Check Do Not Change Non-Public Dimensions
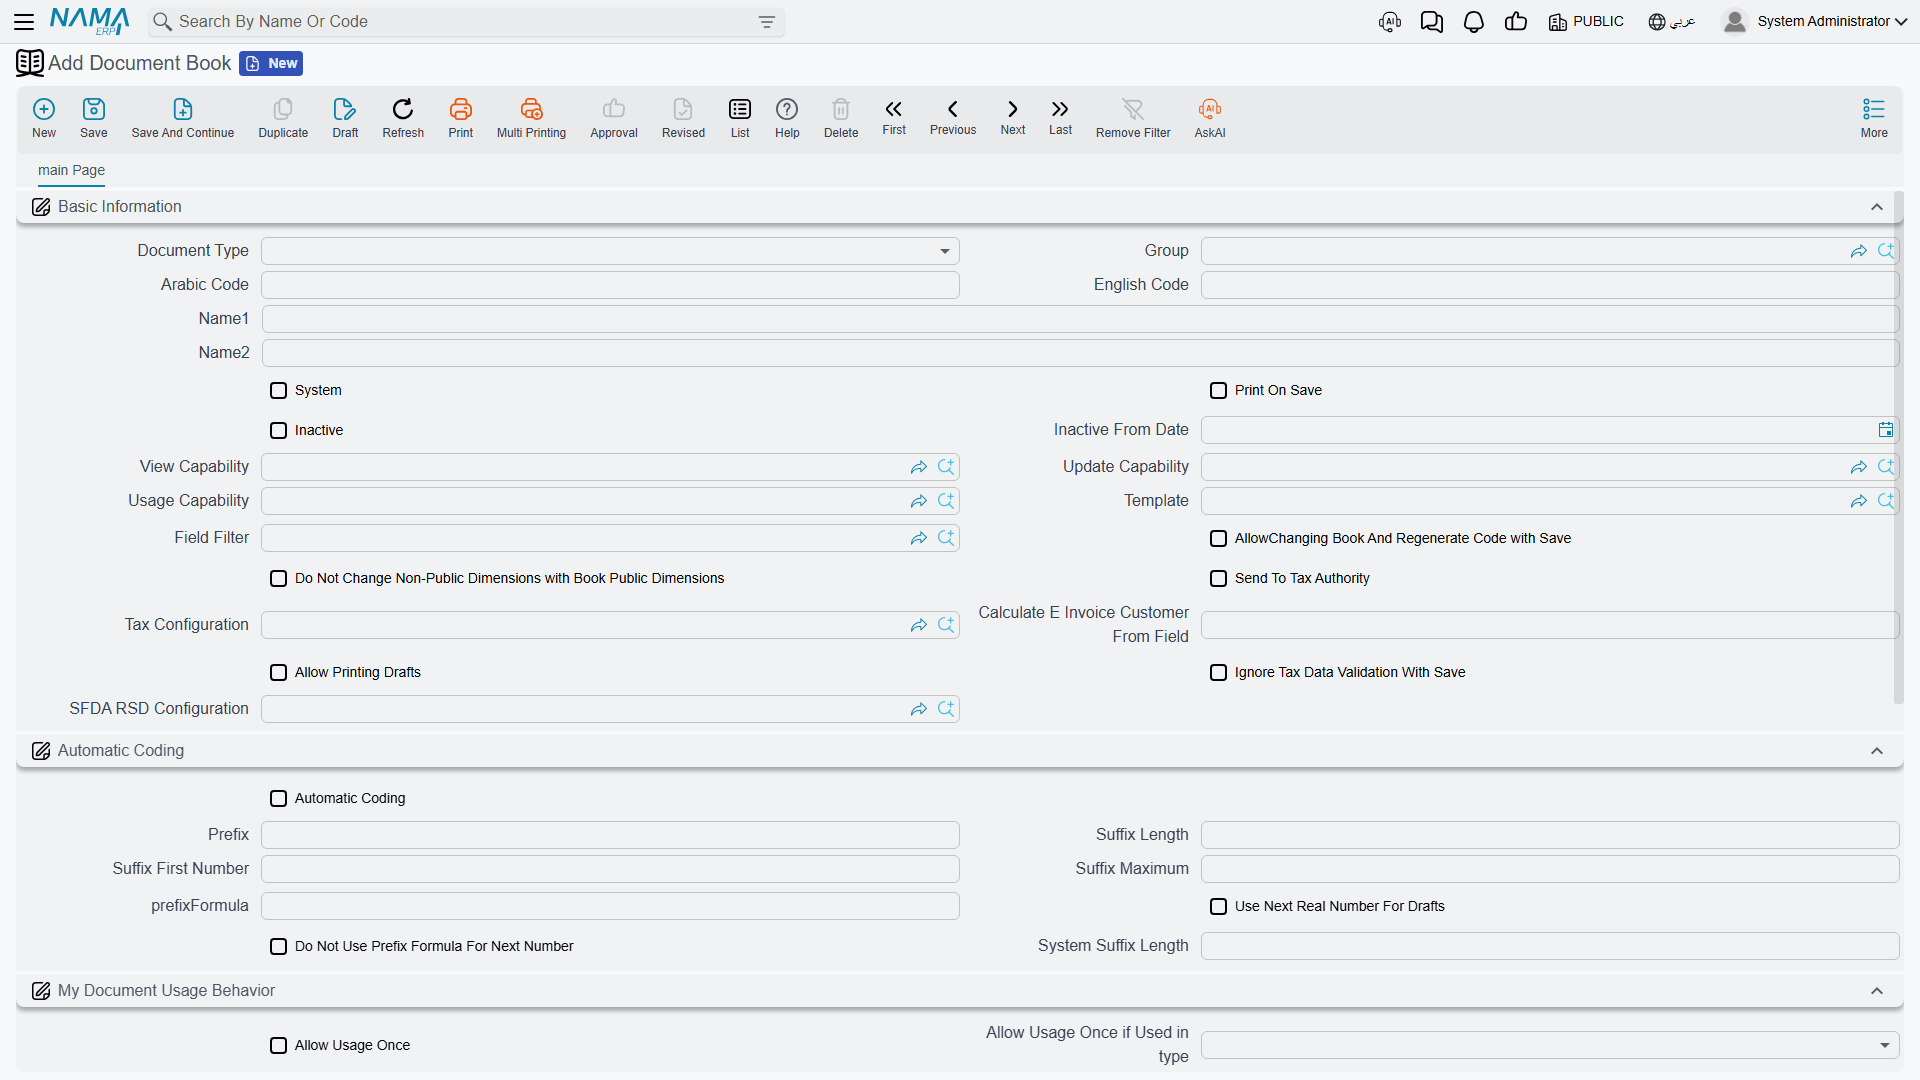 tap(279, 579)
